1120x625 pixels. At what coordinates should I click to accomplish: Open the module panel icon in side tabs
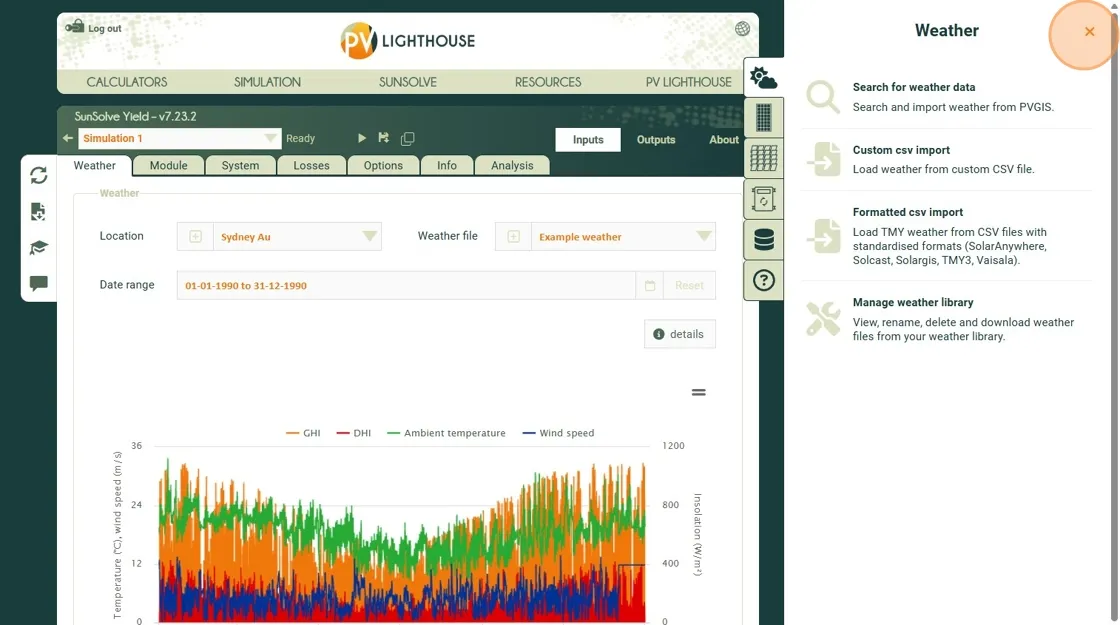[764, 119]
